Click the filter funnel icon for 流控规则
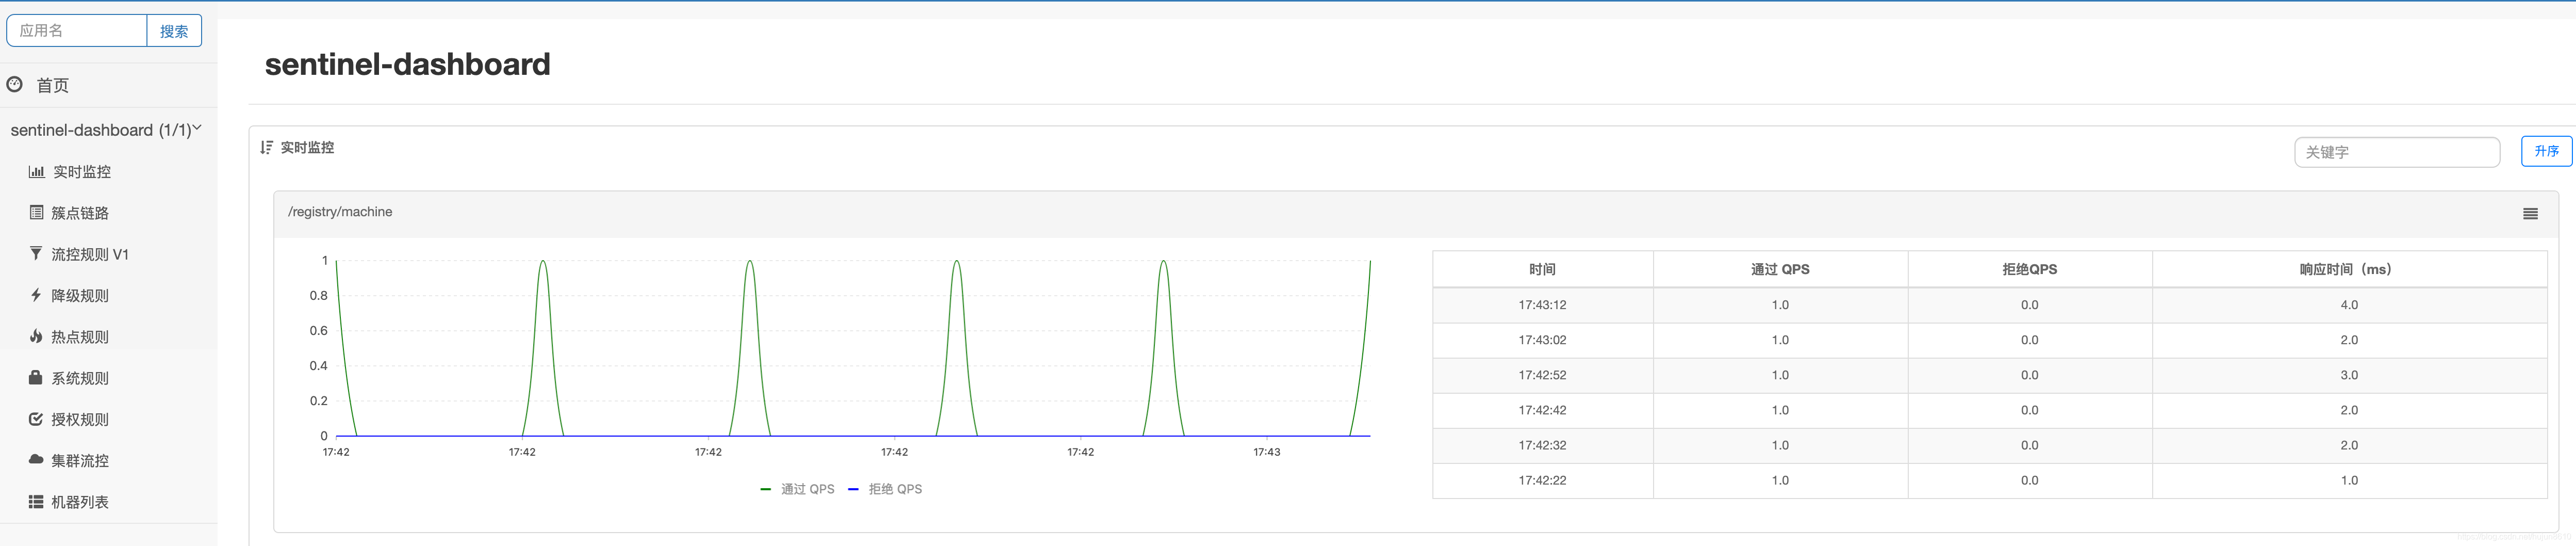The height and width of the screenshot is (546, 2576). (36, 254)
